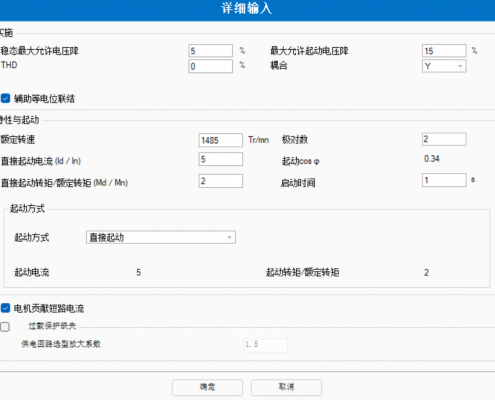Select the 直接起动电流 (Id / In) field
This screenshot has height=400, width=495.
click(221, 159)
